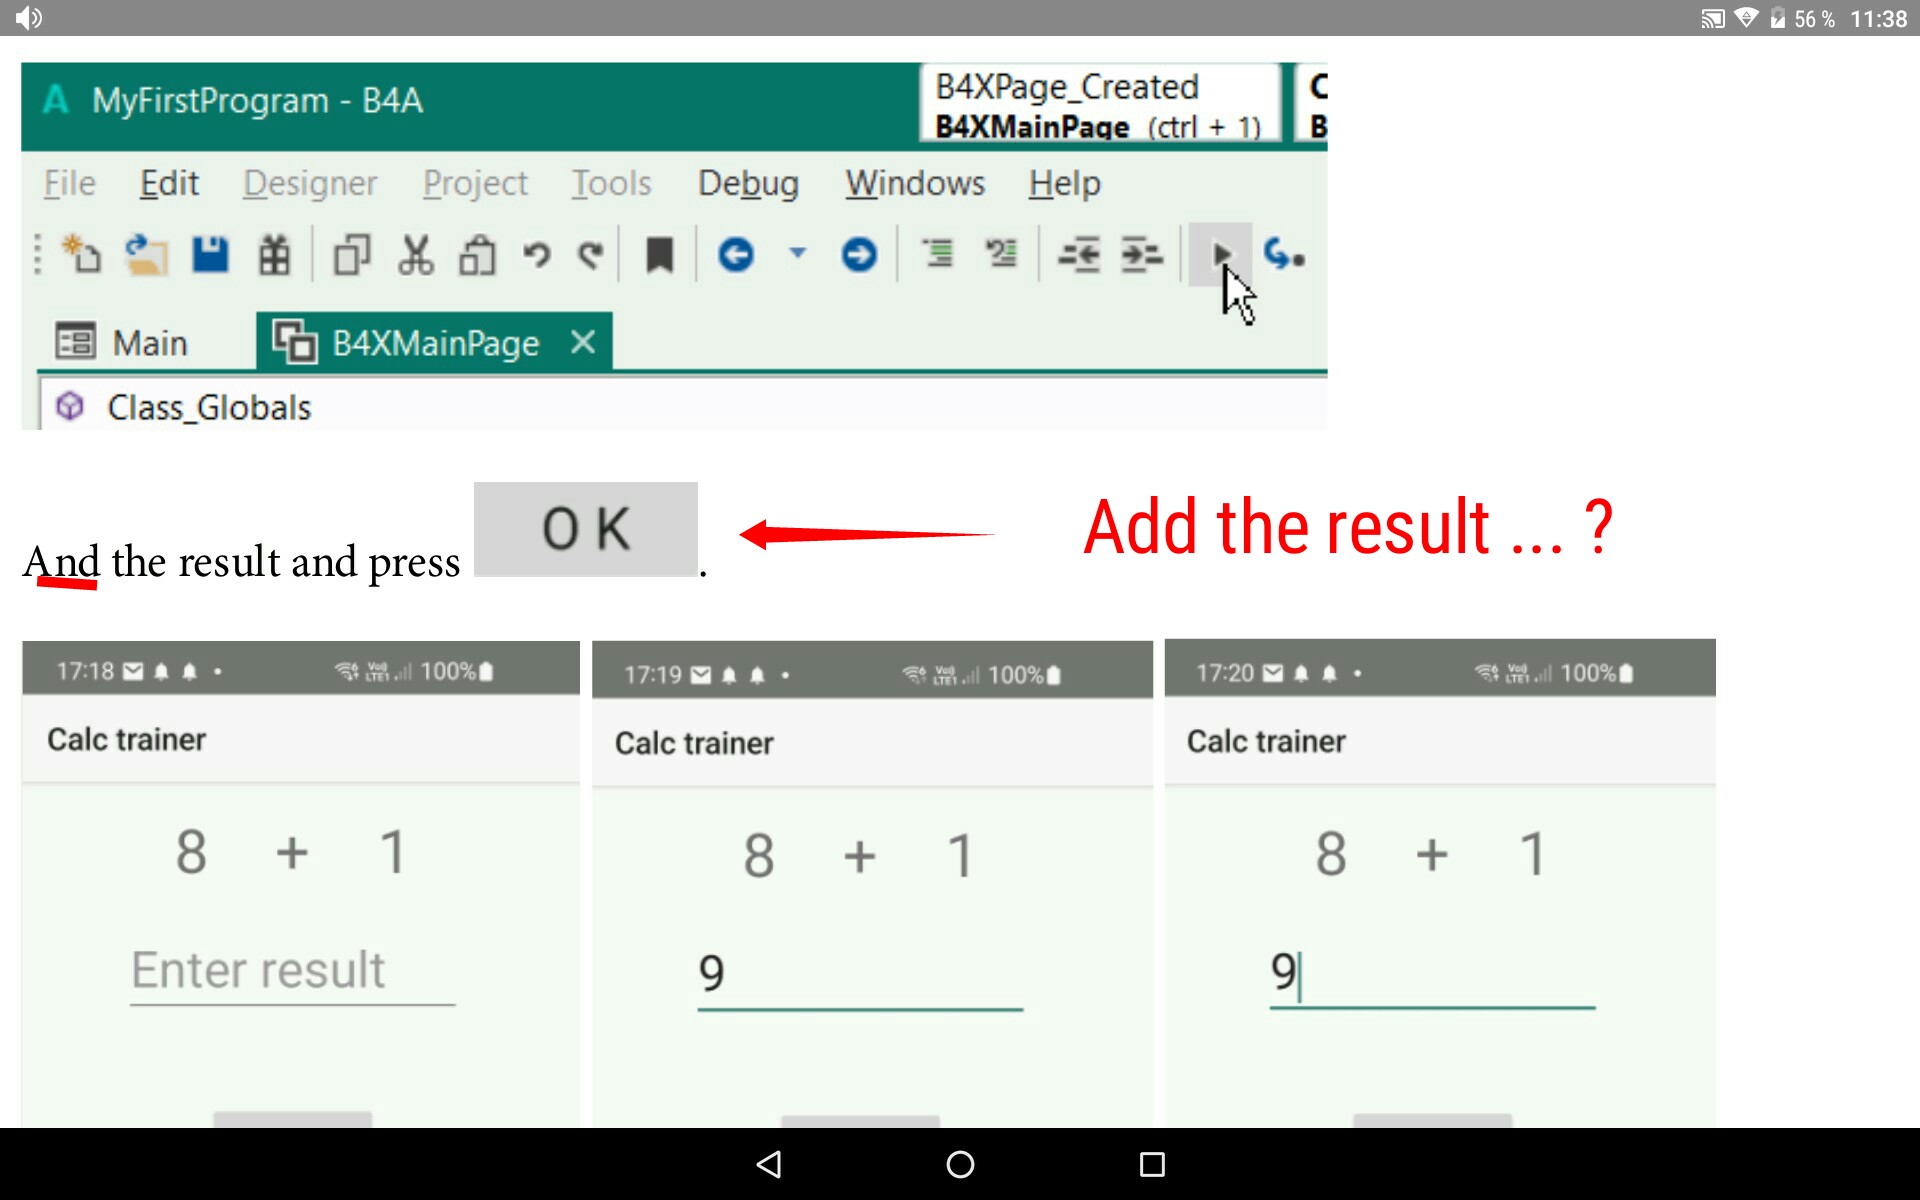Click the step-over debug icon dropdown

click(x=1284, y=255)
